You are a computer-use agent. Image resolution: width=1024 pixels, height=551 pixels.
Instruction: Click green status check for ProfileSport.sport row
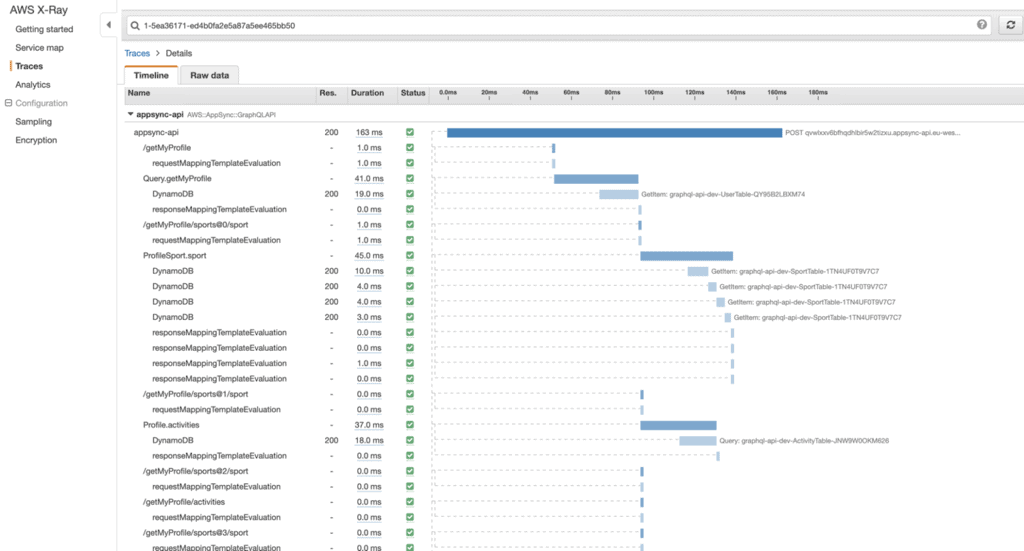pos(410,256)
